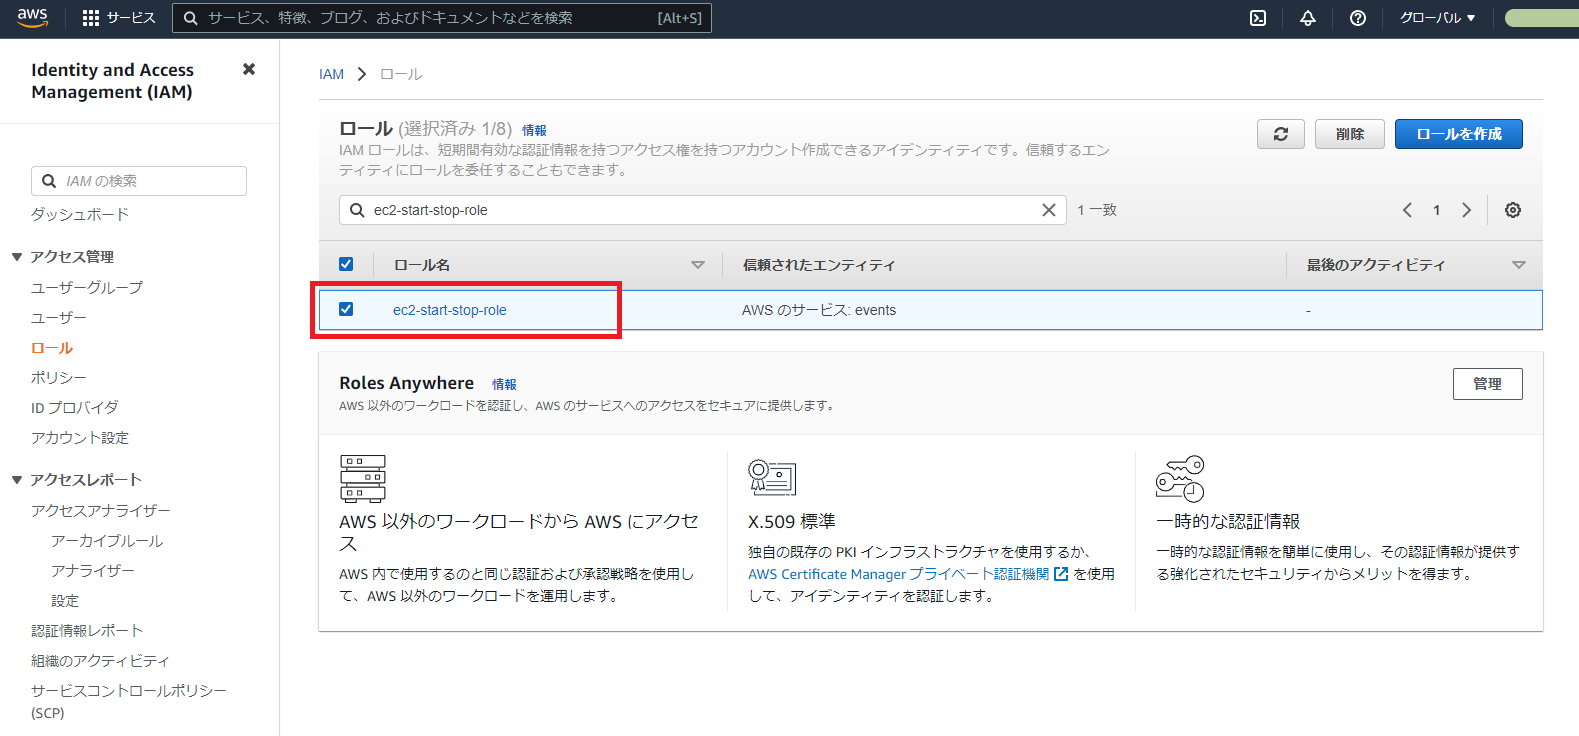
Task: Click the 情報 link next to Roles Anywhere
Action: coord(504,384)
